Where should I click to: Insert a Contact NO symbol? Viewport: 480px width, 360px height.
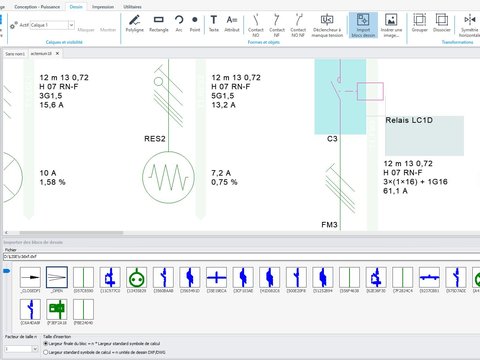tap(256, 25)
